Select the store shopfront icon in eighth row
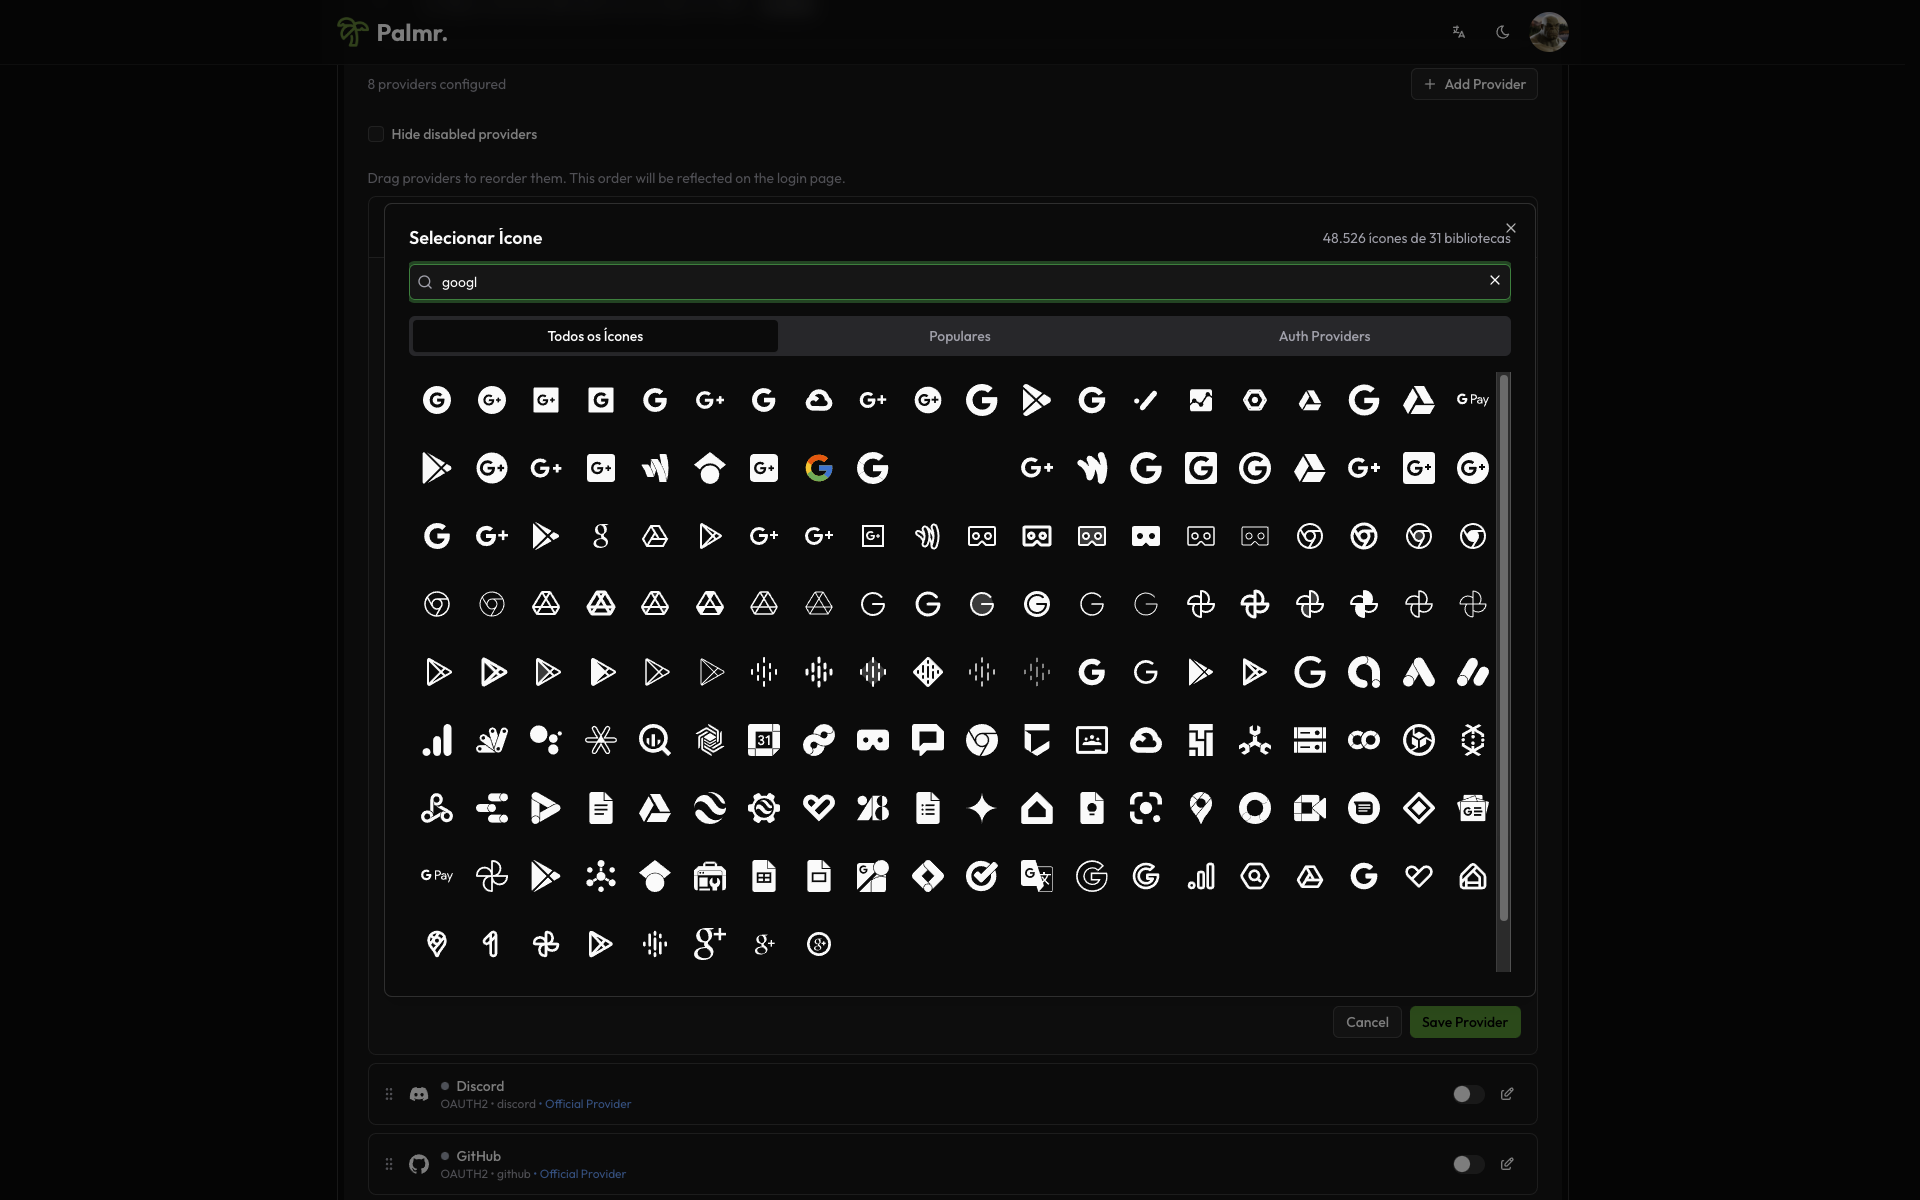 tap(709, 876)
